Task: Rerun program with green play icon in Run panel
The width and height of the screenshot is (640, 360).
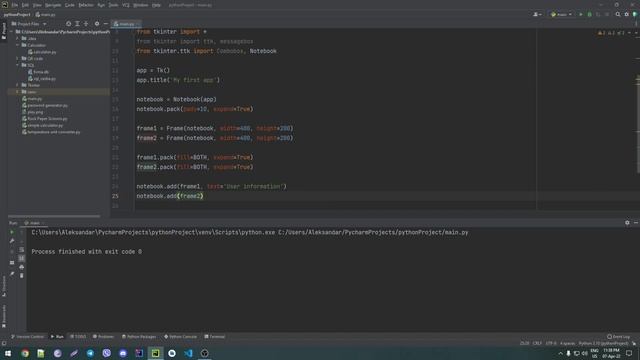Action: pos(12,232)
